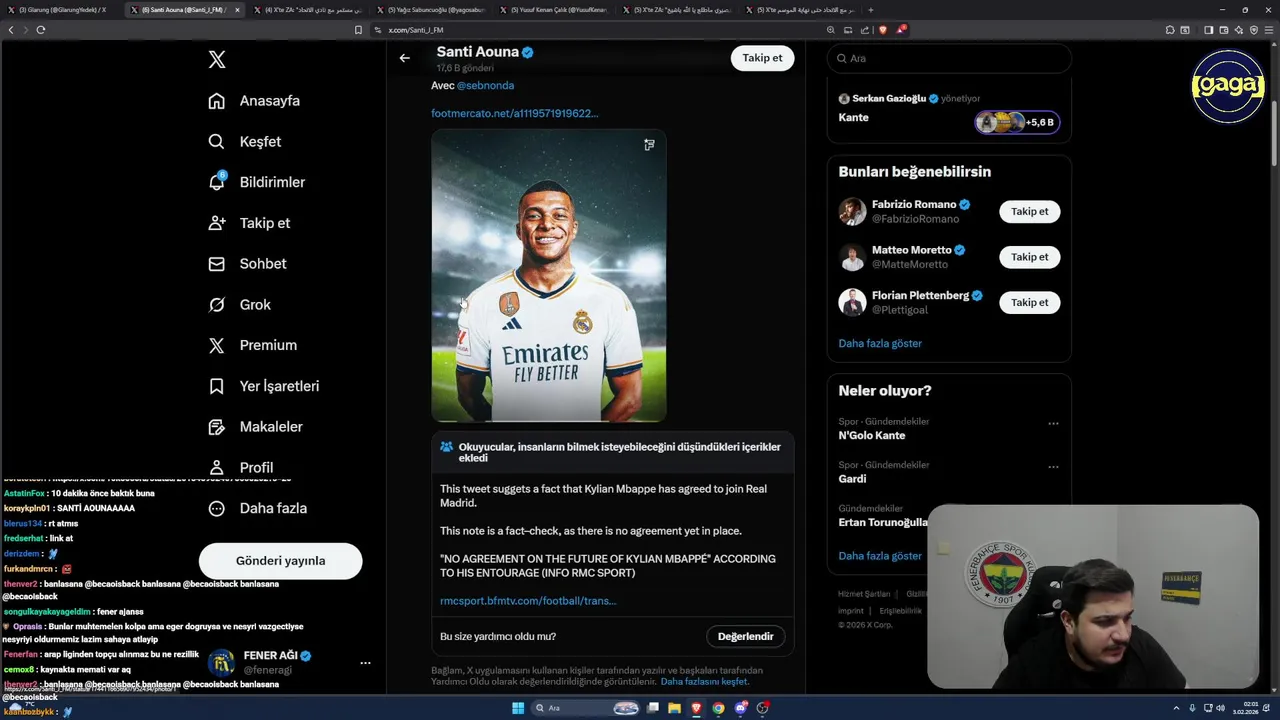Click the bookmark icon in address bar
1280x720 pixels.
(x=359, y=30)
